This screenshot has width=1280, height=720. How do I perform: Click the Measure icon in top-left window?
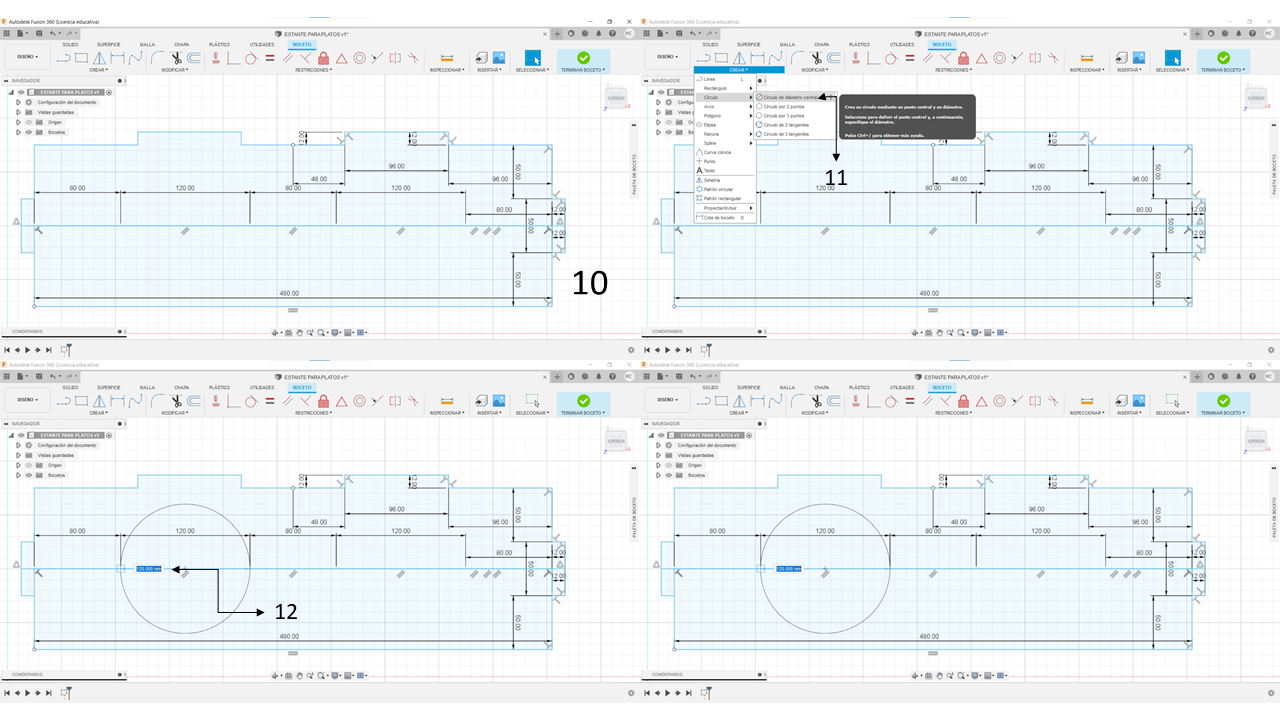(x=447, y=58)
